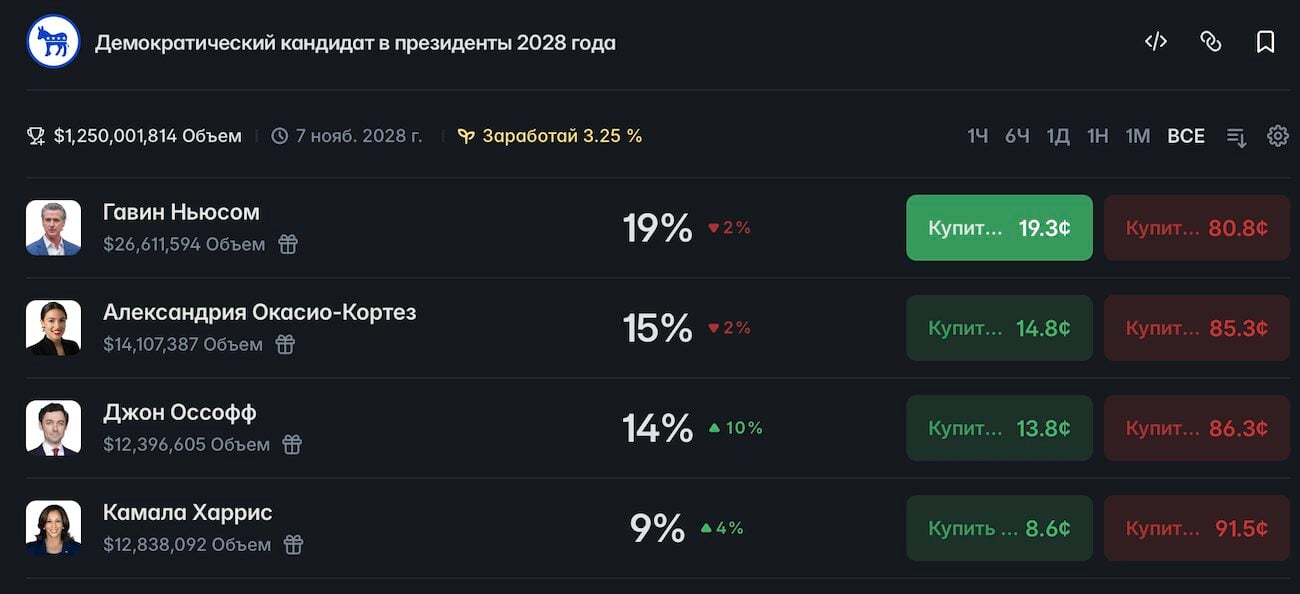Switch to the 1Д time range
Viewport: 1300px width, 594px height.
[x=1058, y=136]
